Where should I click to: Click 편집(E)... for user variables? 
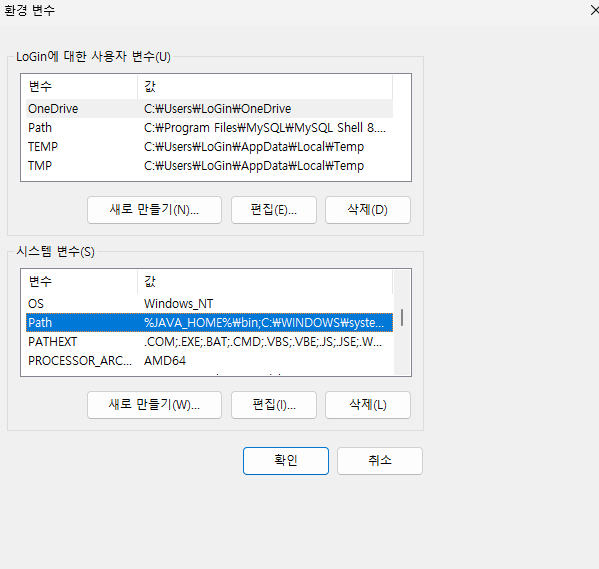pos(274,210)
